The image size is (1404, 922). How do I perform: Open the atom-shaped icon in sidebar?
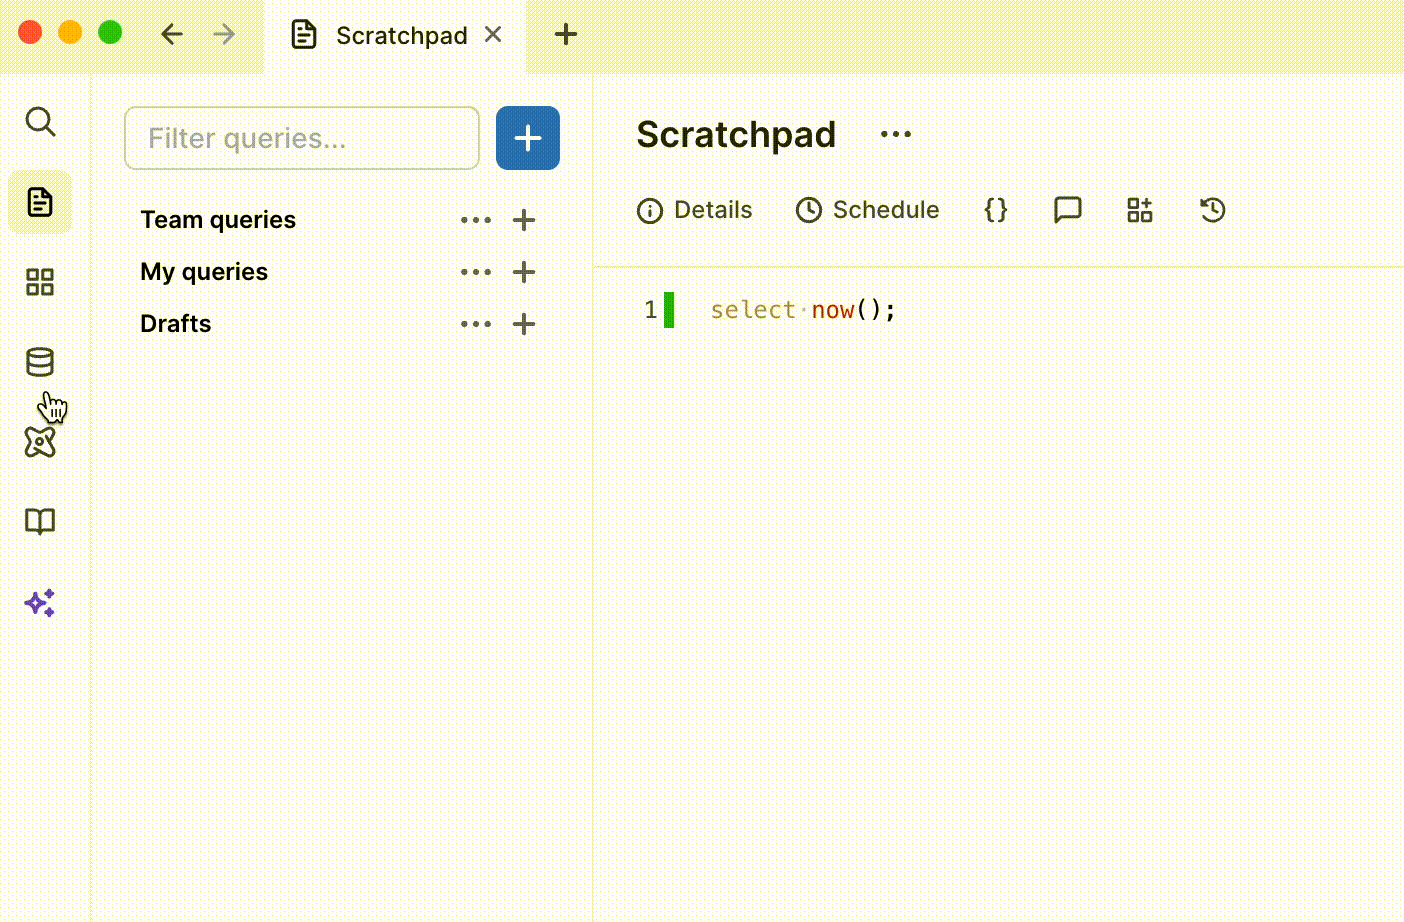coord(40,442)
